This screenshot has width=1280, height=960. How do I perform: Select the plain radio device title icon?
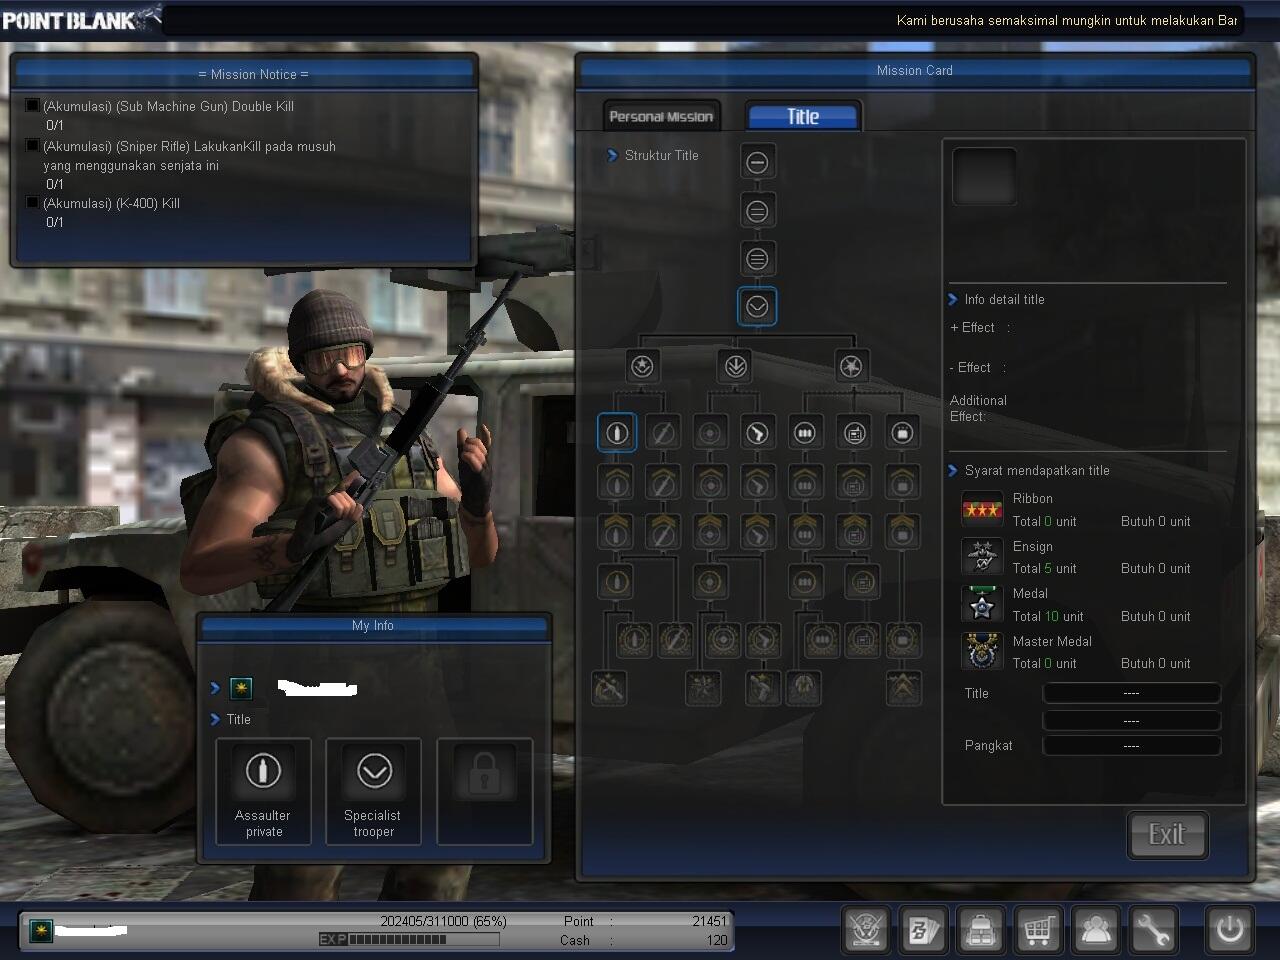853,433
